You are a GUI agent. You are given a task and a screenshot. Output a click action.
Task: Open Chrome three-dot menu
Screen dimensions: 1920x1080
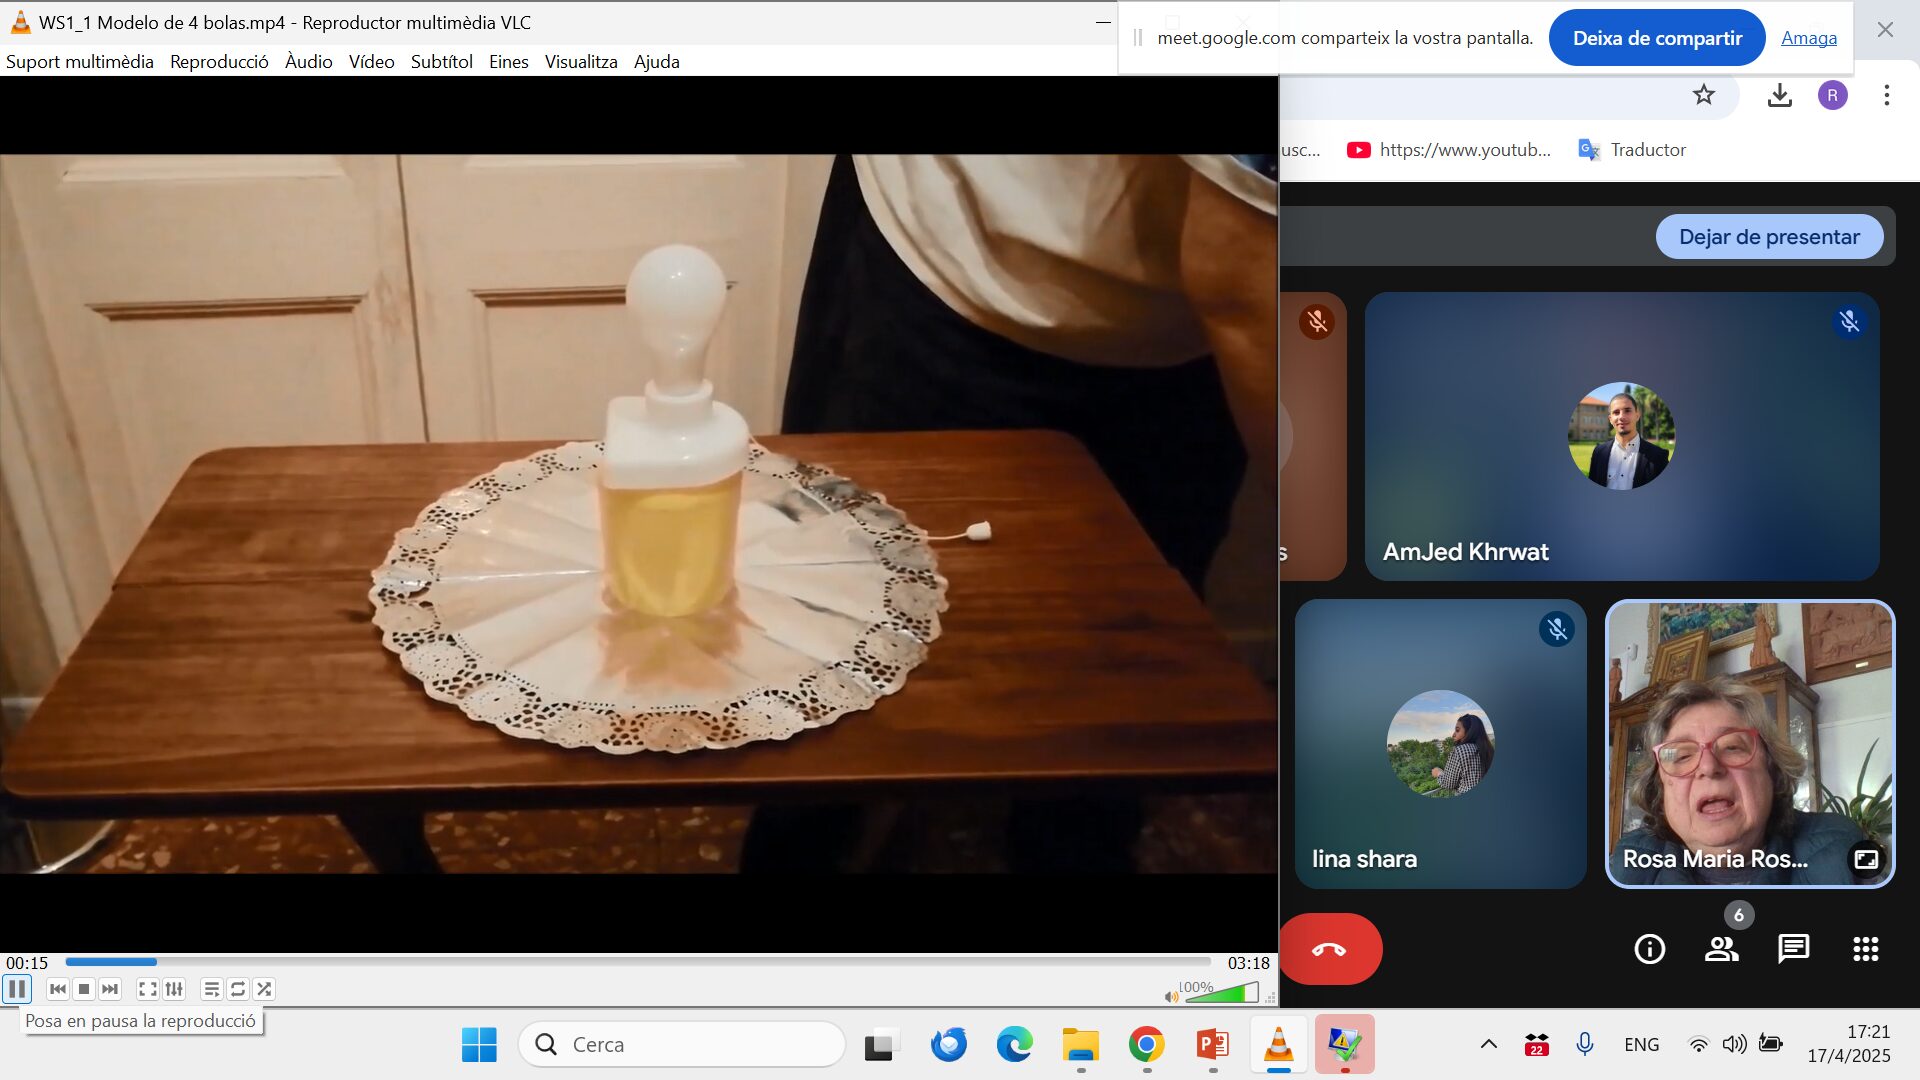pyautogui.click(x=1886, y=95)
